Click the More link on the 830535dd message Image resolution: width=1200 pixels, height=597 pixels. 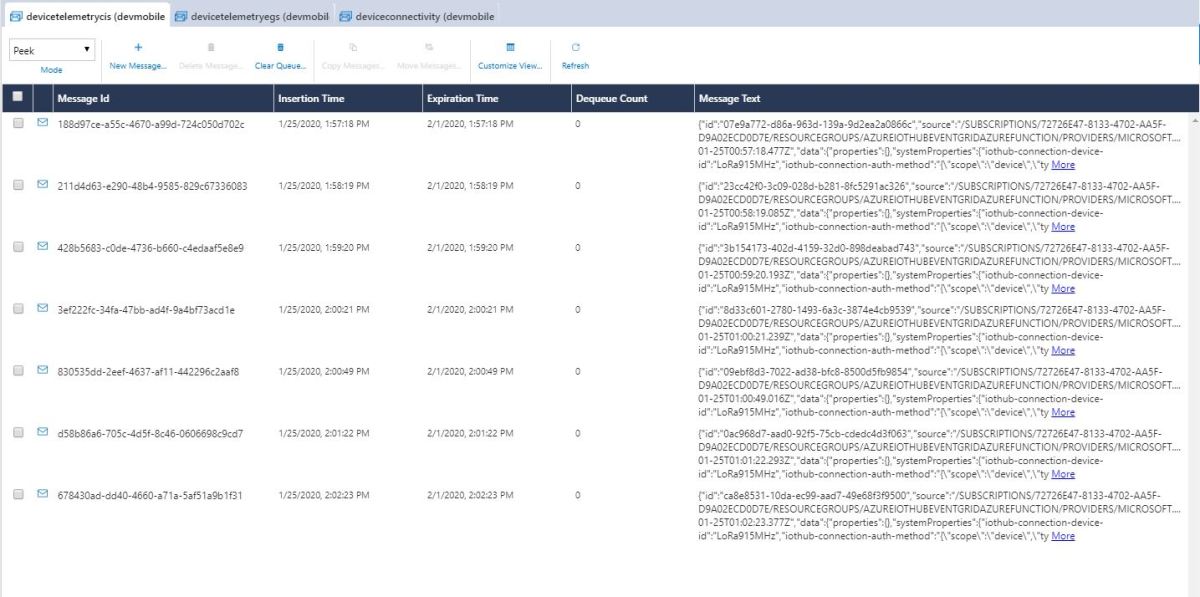(x=1063, y=412)
